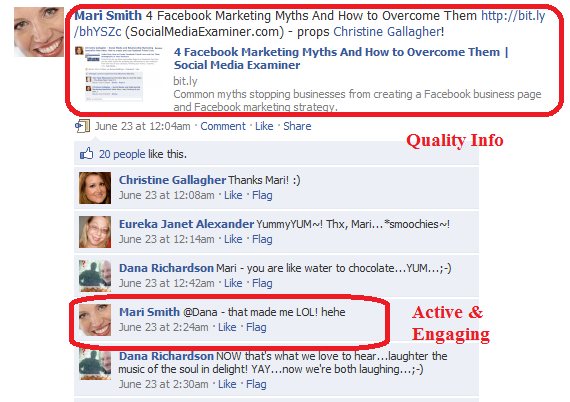Open the '4 Facebook Marketing Myths' article title
The image size is (570, 402).
(x=341, y=59)
